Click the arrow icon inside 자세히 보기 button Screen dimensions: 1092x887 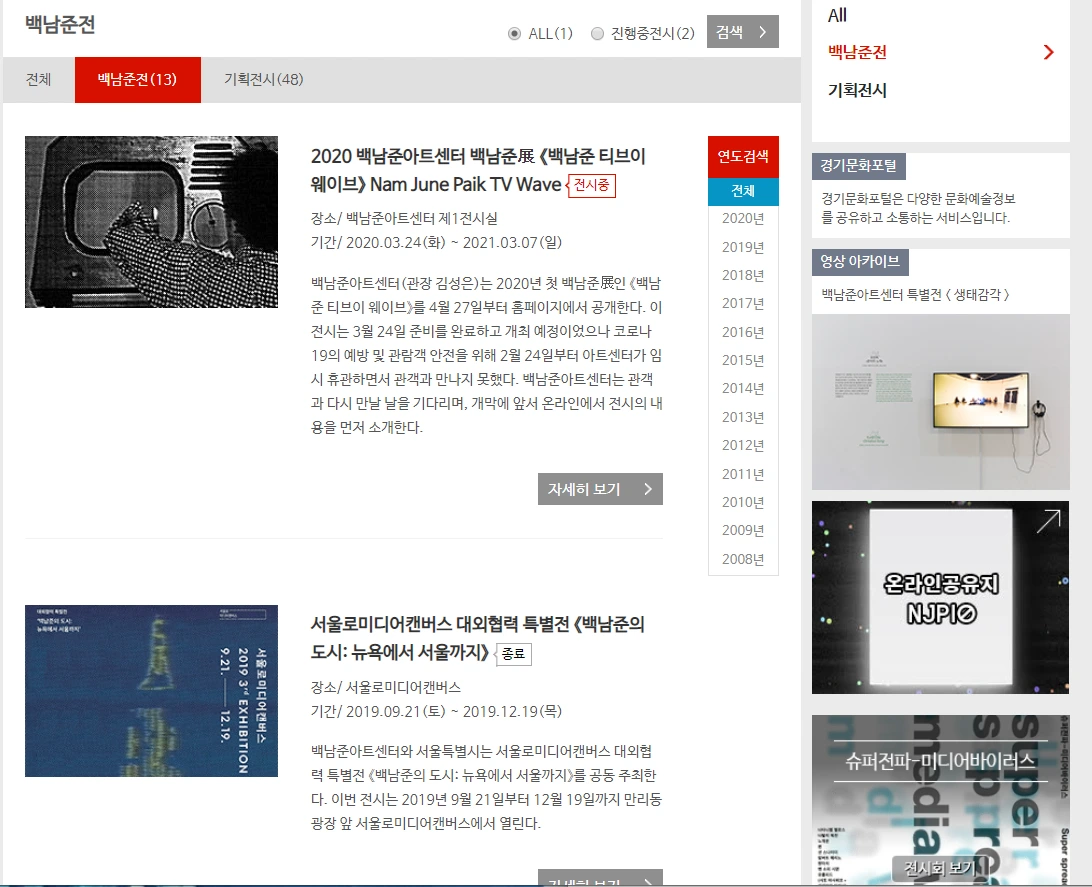click(x=648, y=489)
